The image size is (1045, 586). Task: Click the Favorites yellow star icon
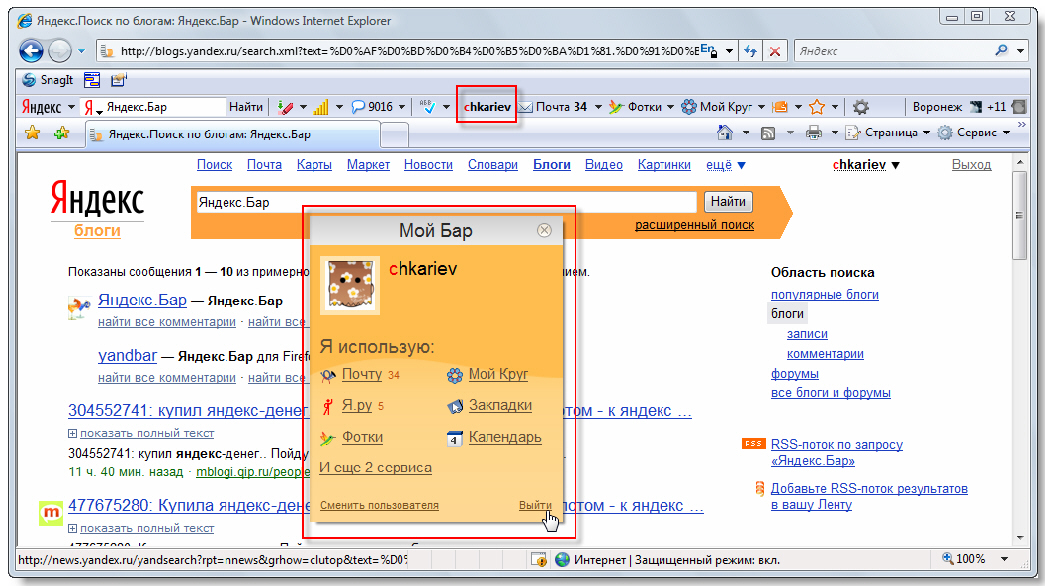click(x=32, y=133)
